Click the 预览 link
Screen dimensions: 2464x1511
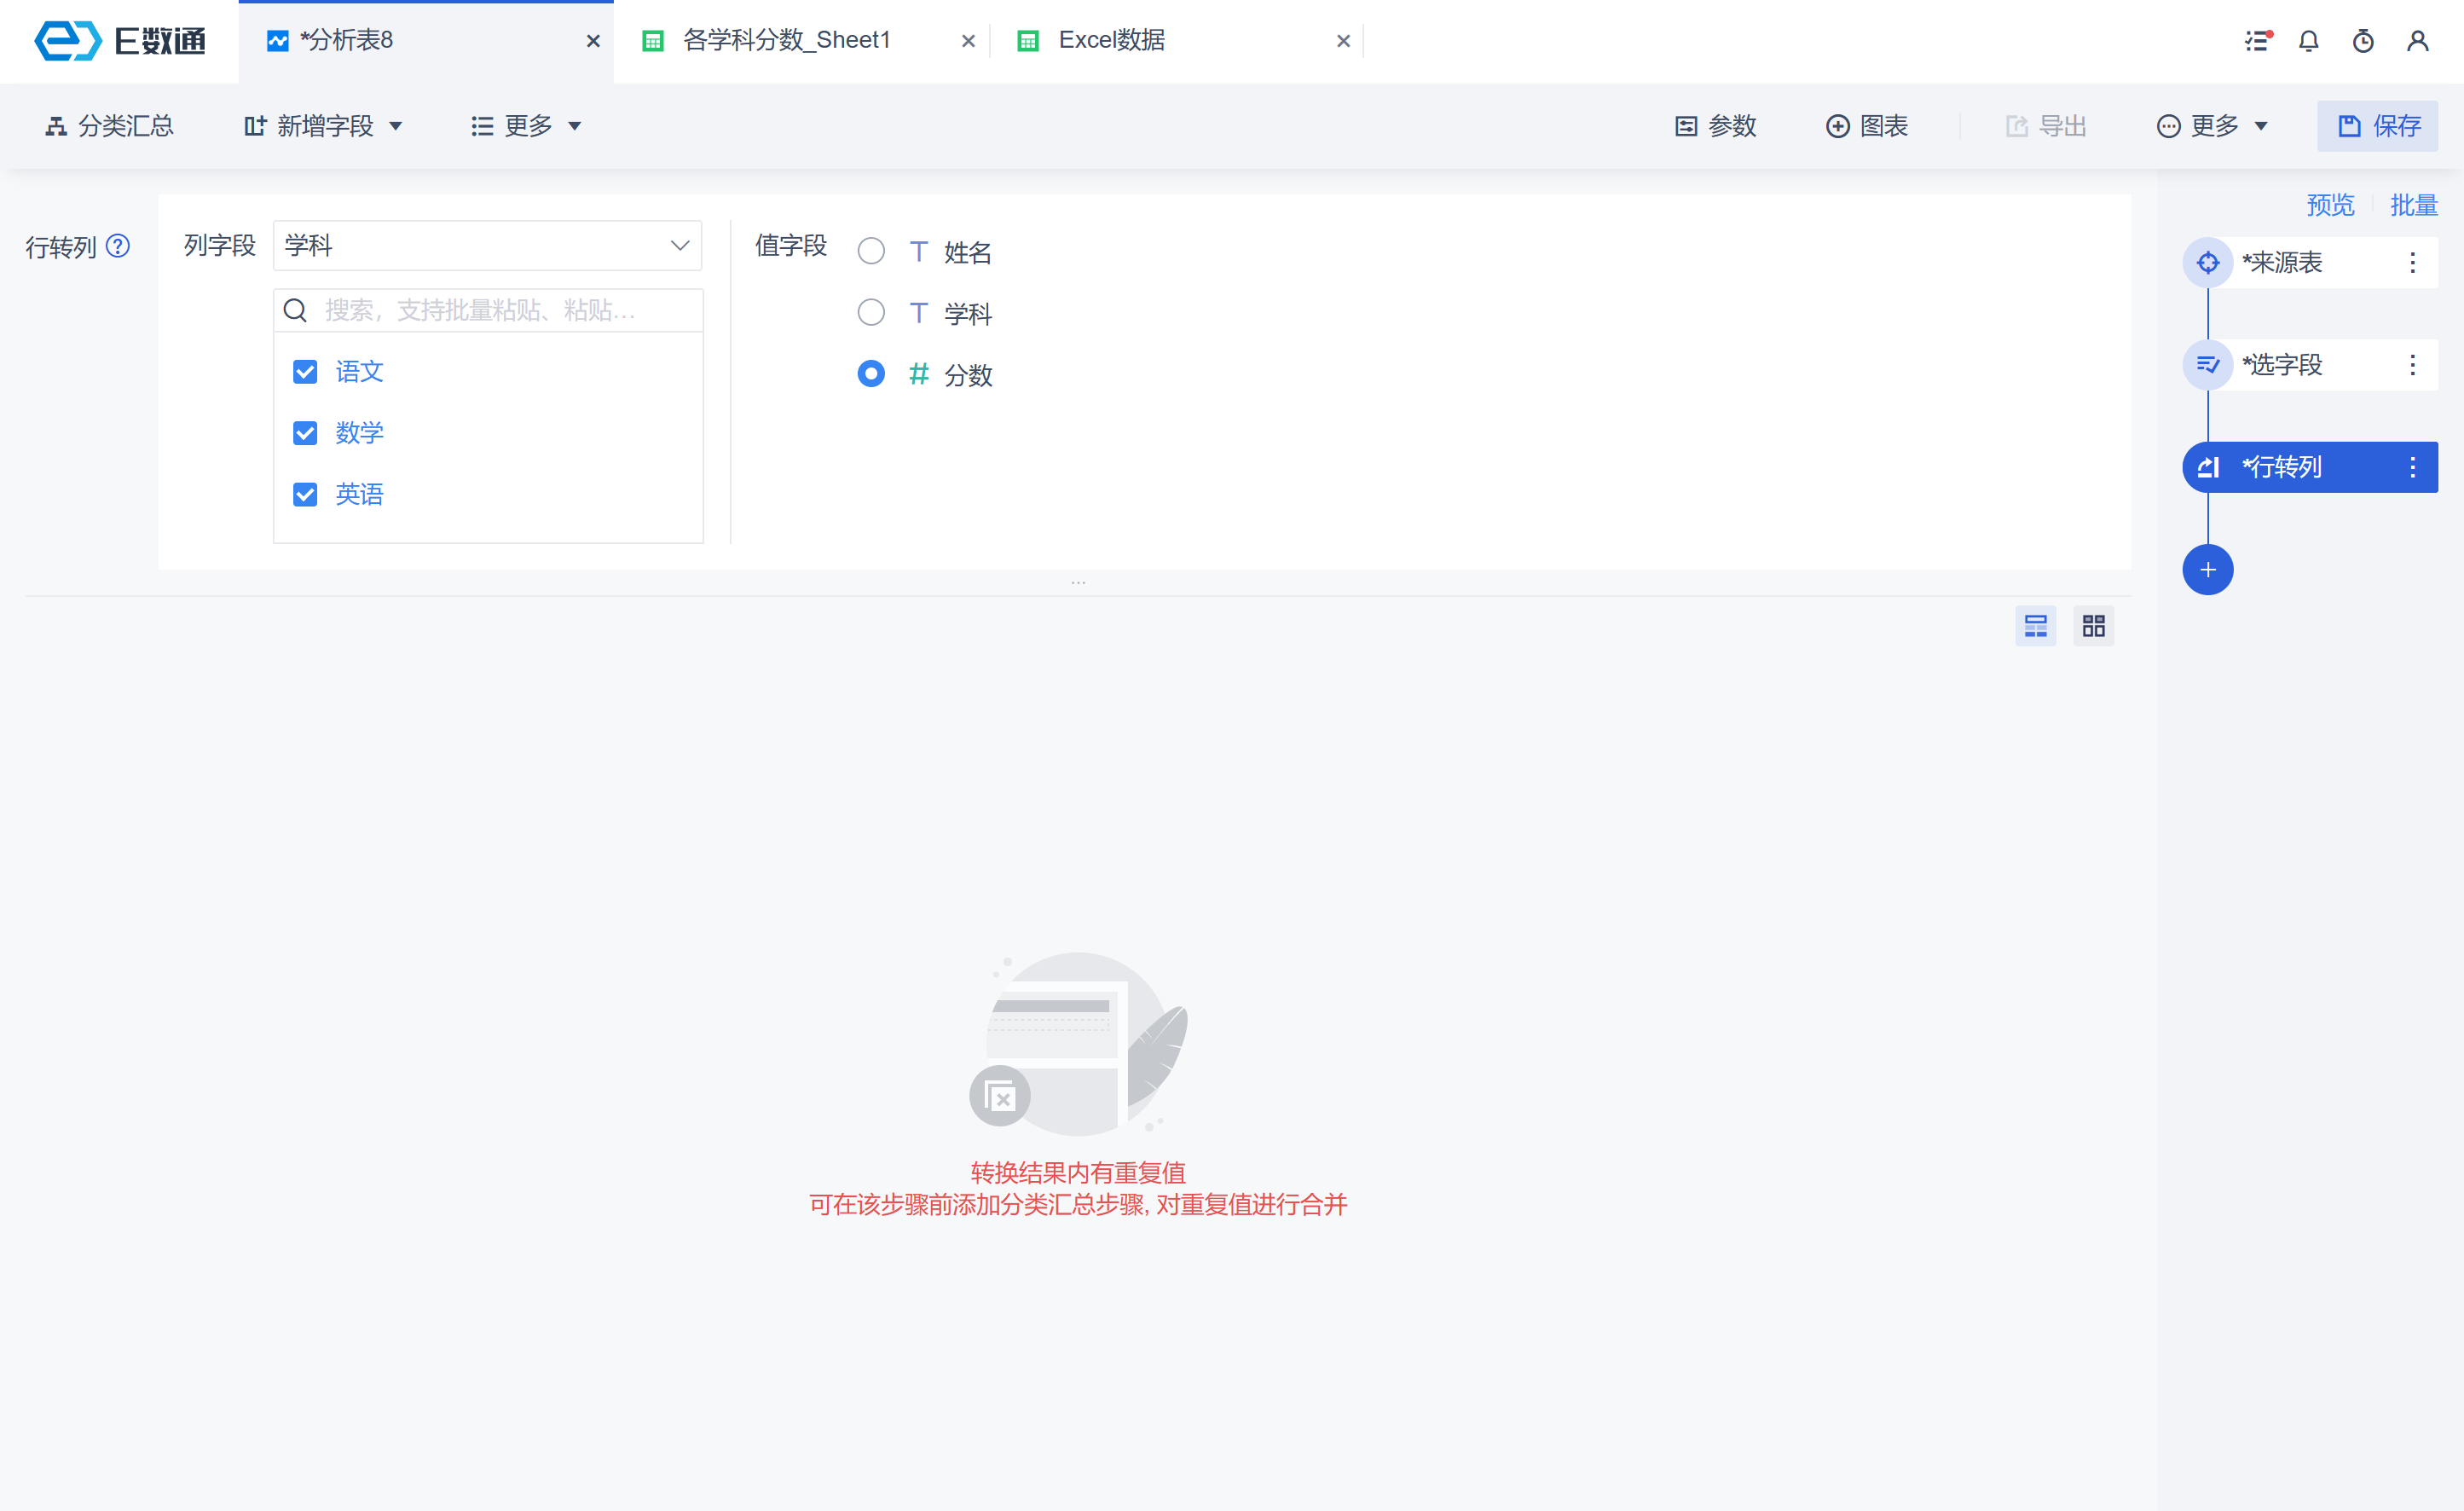point(2330,205)
